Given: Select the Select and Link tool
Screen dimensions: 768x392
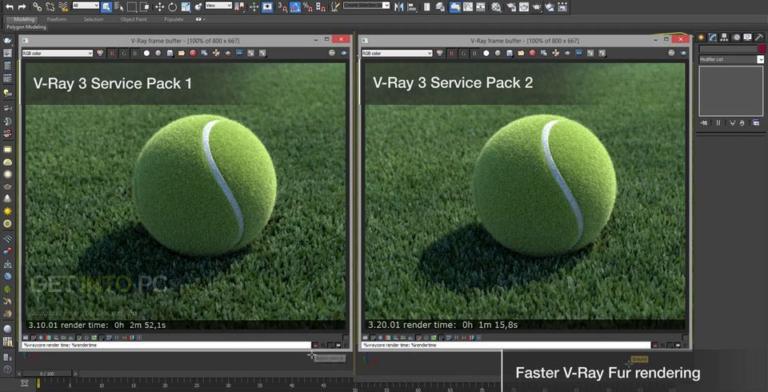Looking at the screenshot, I should 37,7.
